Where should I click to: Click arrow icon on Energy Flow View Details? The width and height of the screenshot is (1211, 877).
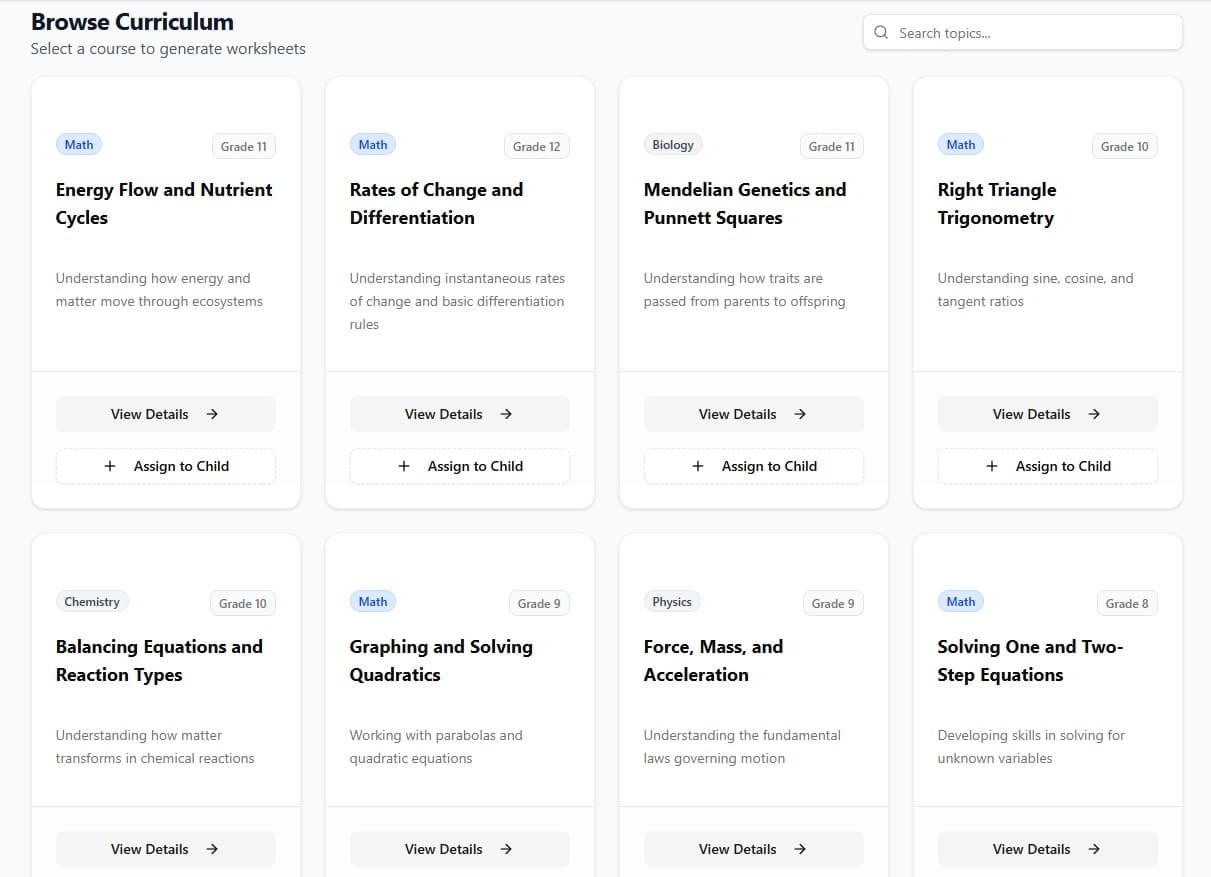212,414
